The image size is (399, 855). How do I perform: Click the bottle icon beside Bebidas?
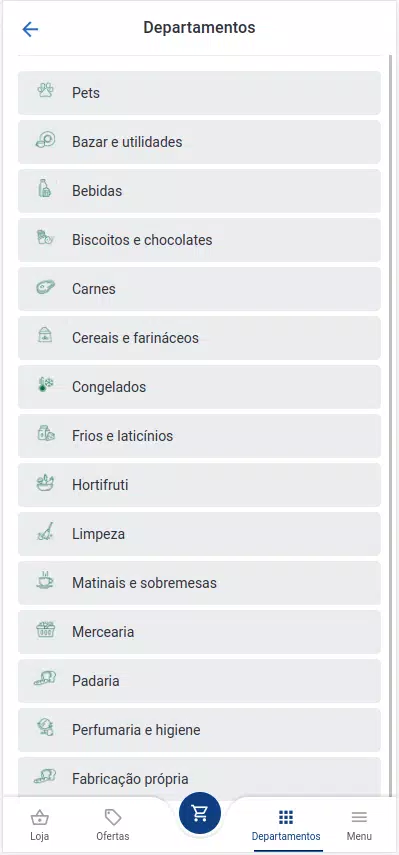tap(45, 189)
